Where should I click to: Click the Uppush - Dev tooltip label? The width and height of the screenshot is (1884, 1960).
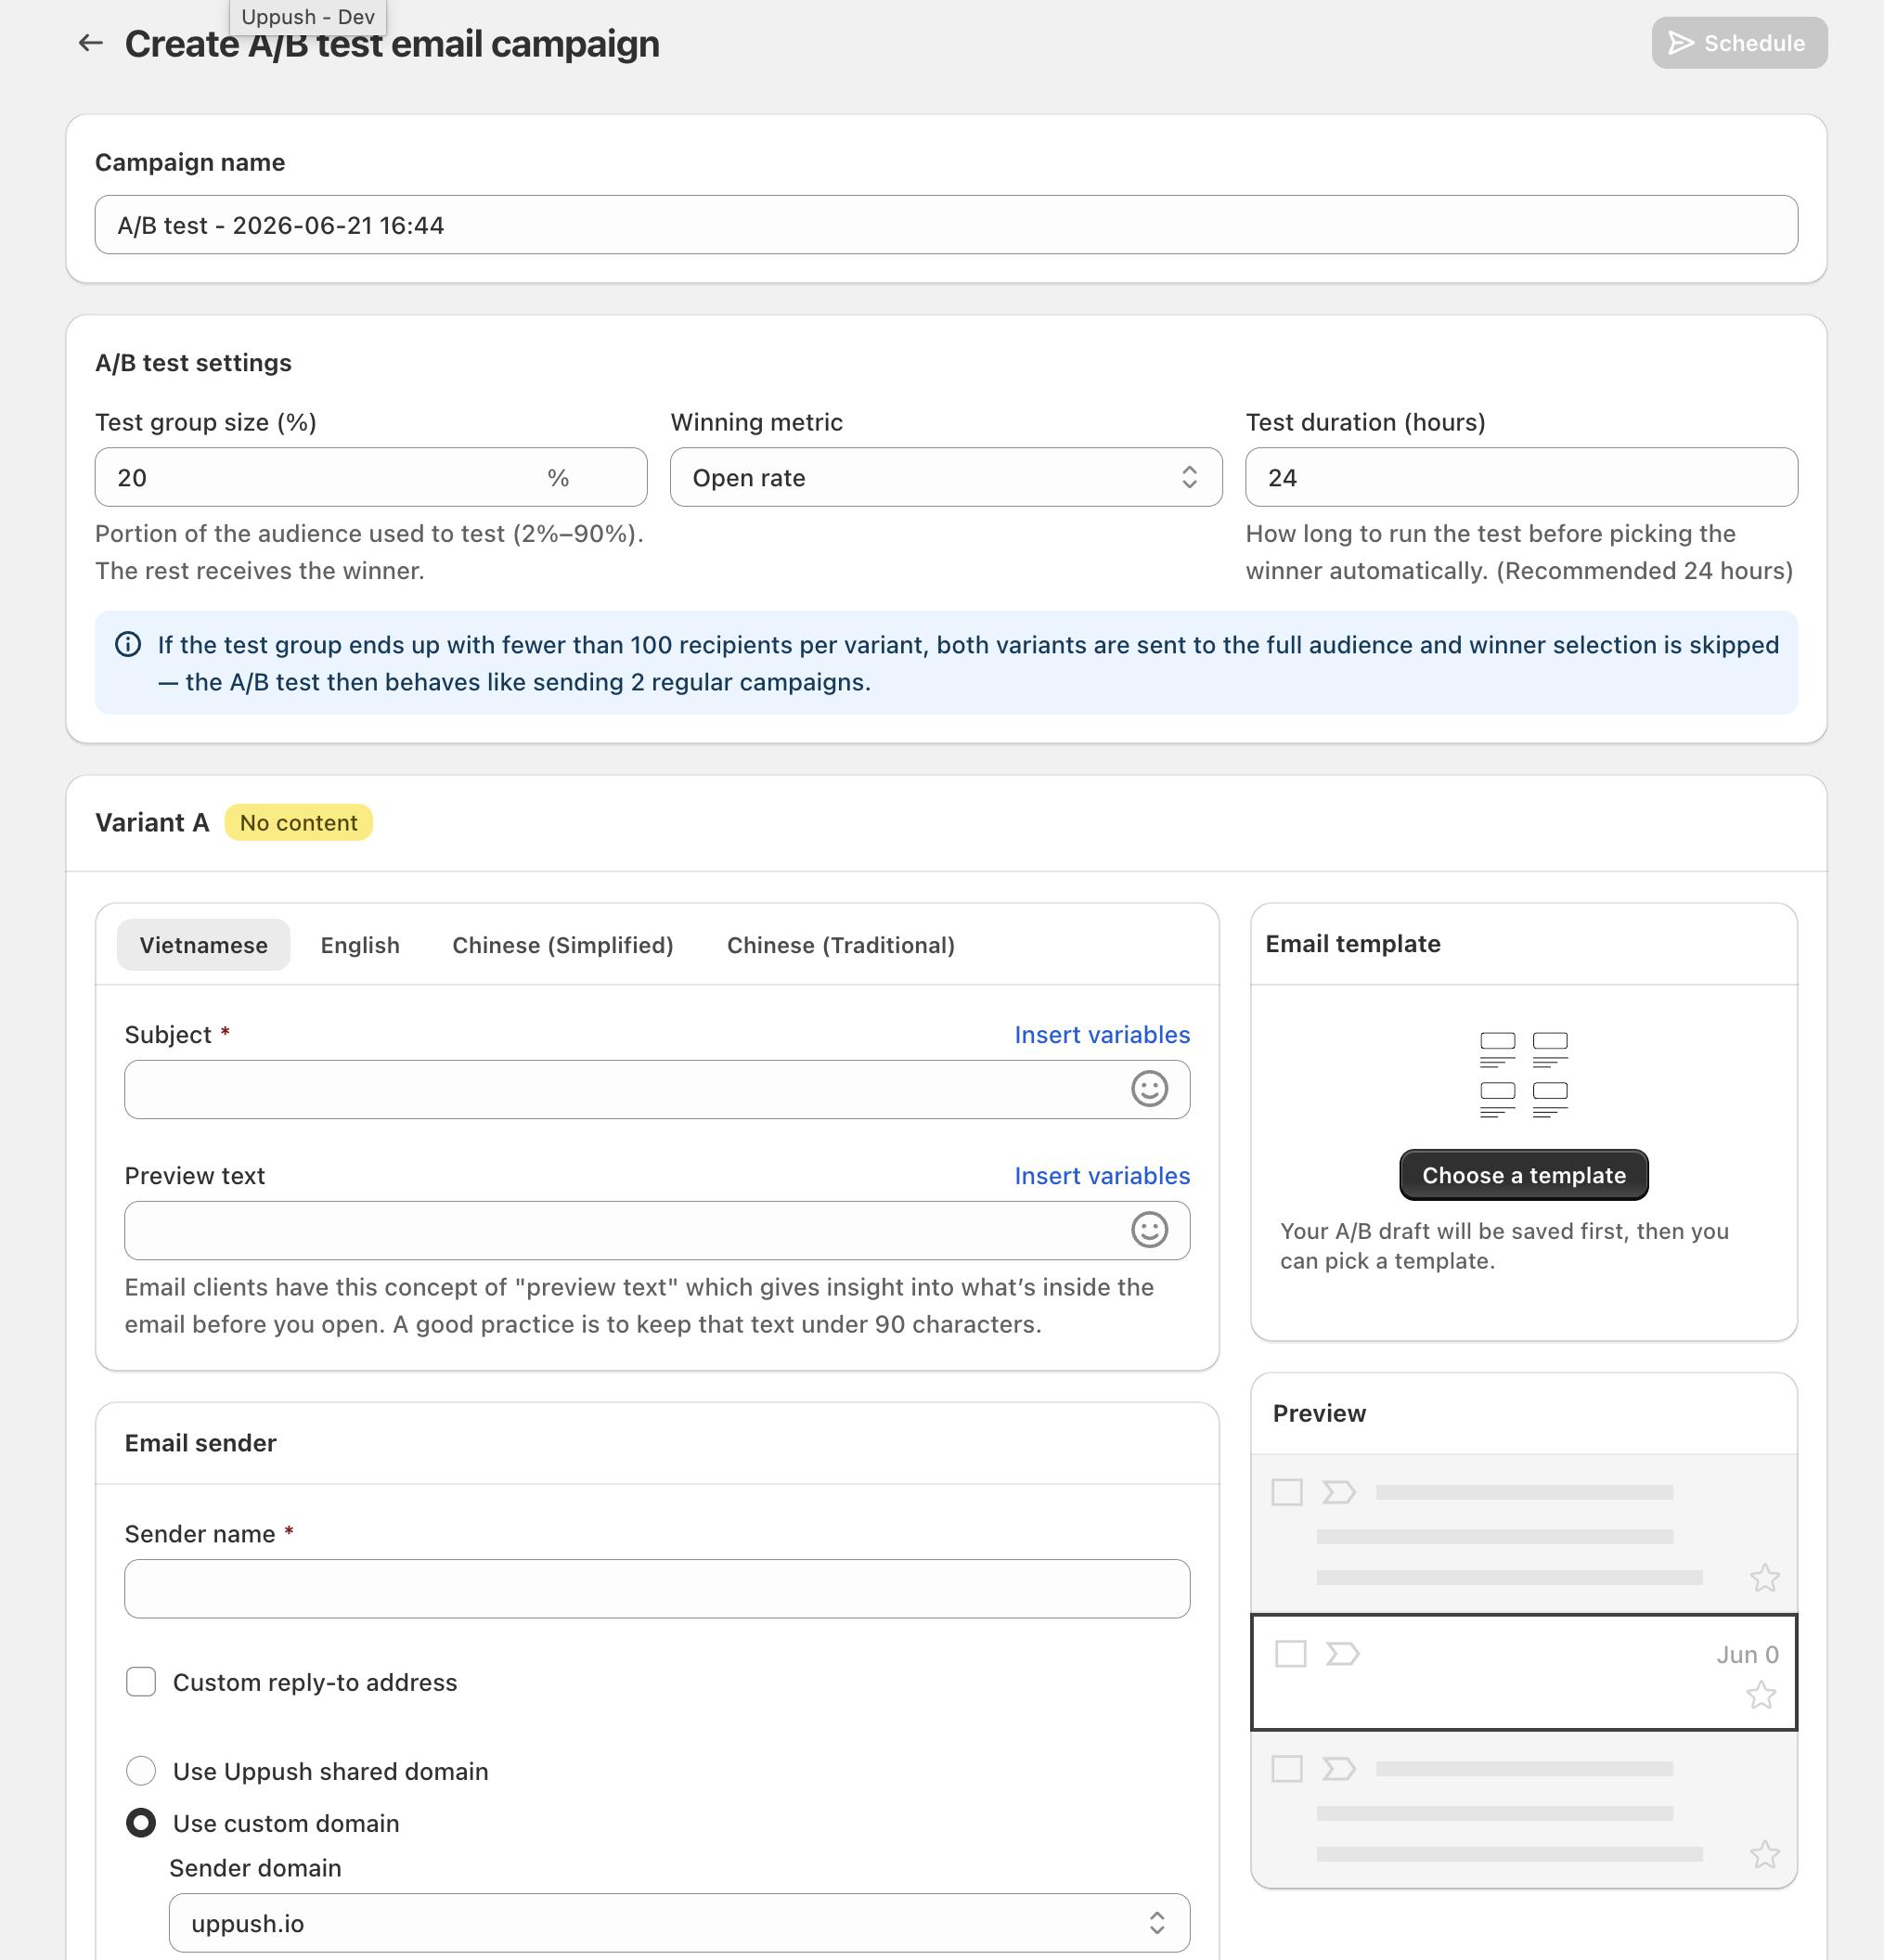308,17
